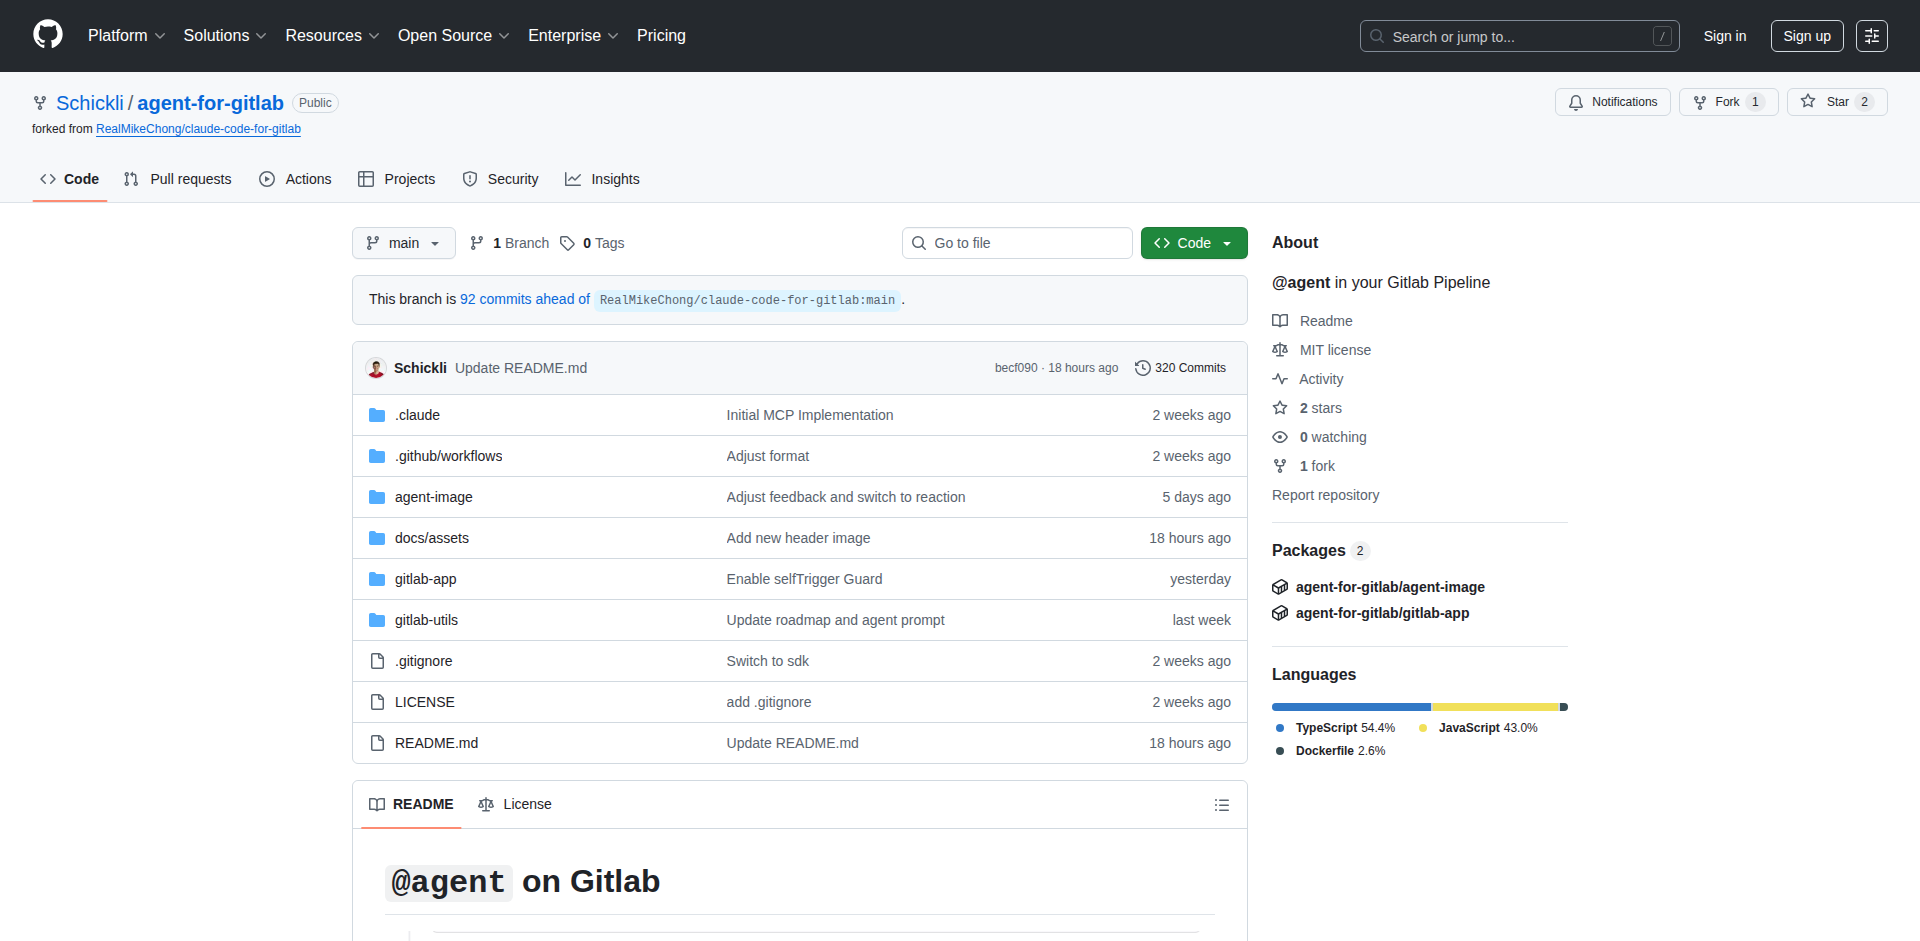Click the eye icon beside 0 watching
The width and height of the screenshot is (1920, 941).
click(1280, 437)
